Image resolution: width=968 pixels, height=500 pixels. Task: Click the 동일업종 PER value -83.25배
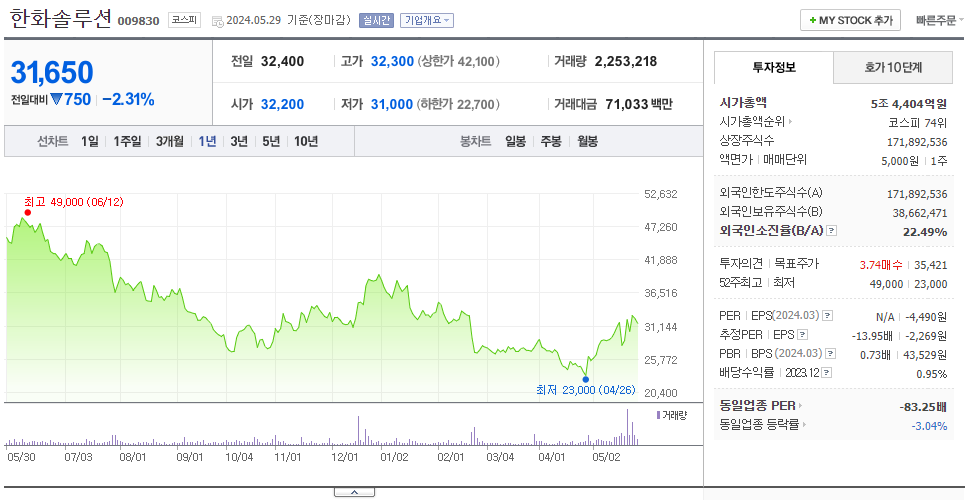(x=924, y=407)
